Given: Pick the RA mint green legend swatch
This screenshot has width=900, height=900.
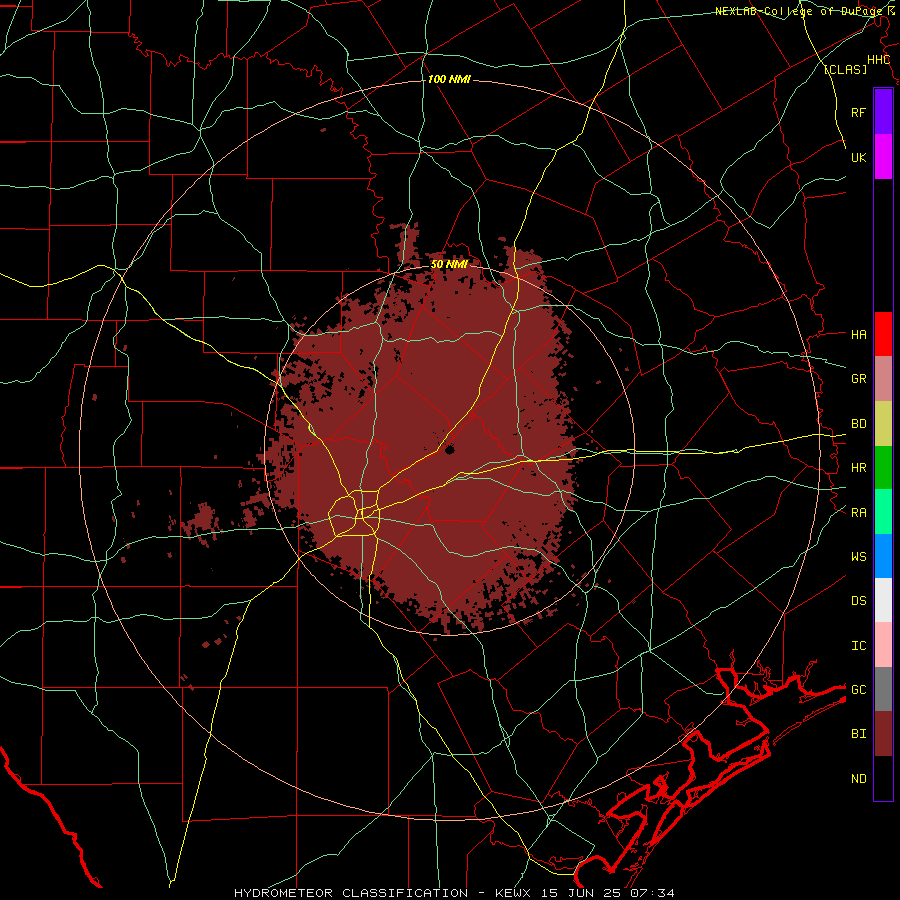Looking at the screenshot, I should point(883,512).
